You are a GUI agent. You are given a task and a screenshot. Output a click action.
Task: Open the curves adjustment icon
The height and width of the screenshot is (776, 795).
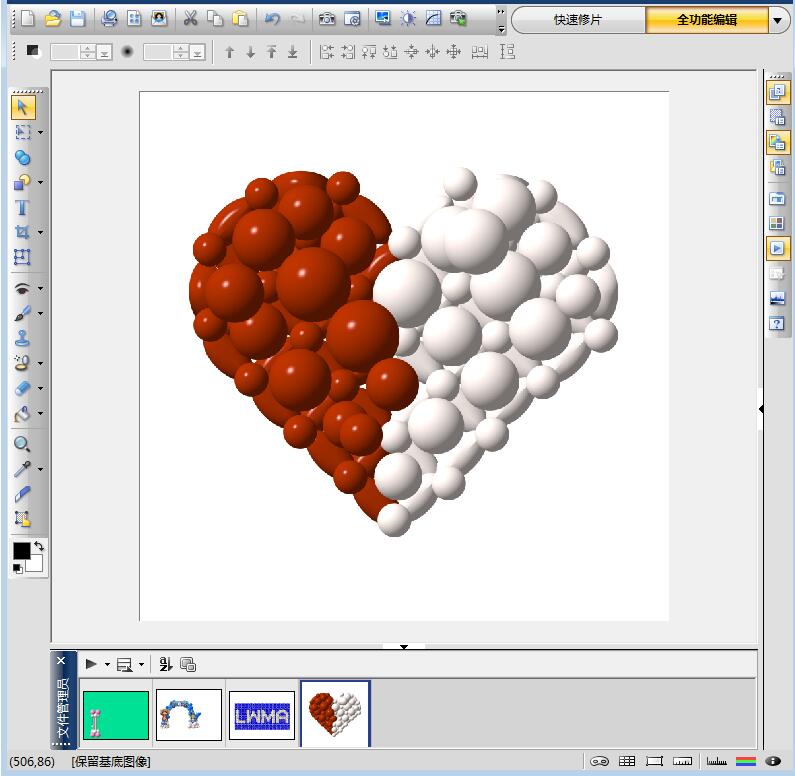pos(433,19)
